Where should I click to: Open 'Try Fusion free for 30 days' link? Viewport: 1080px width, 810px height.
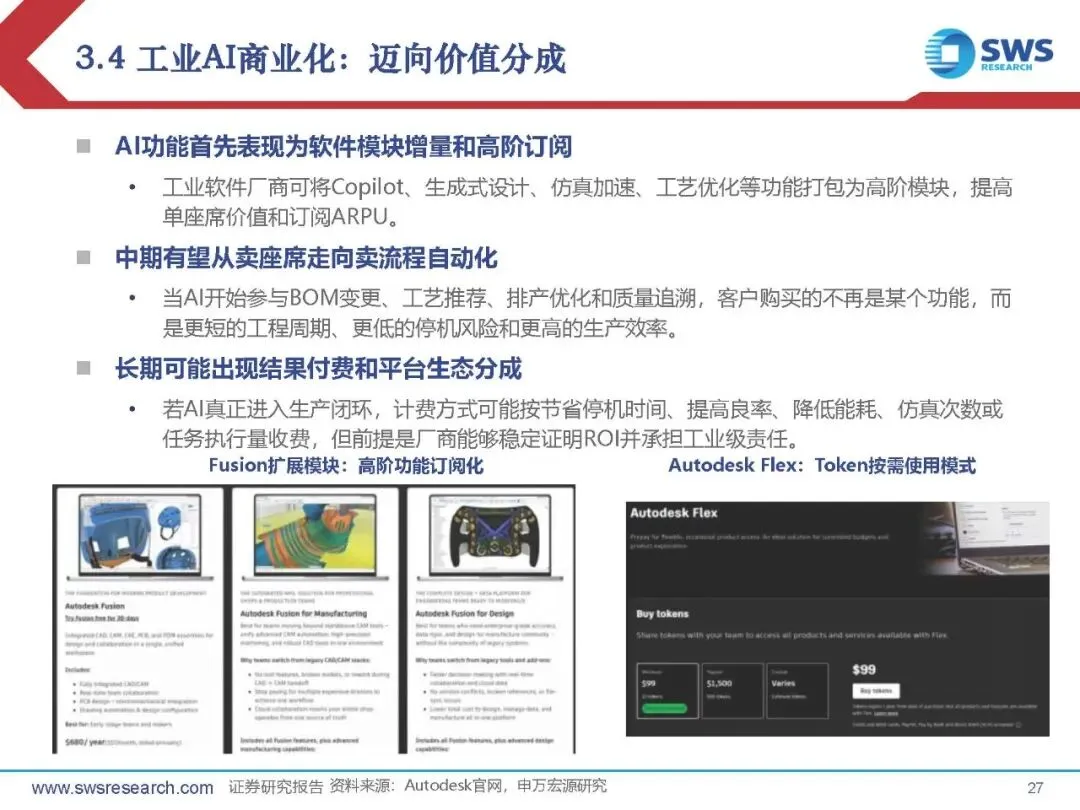[102, 619]
